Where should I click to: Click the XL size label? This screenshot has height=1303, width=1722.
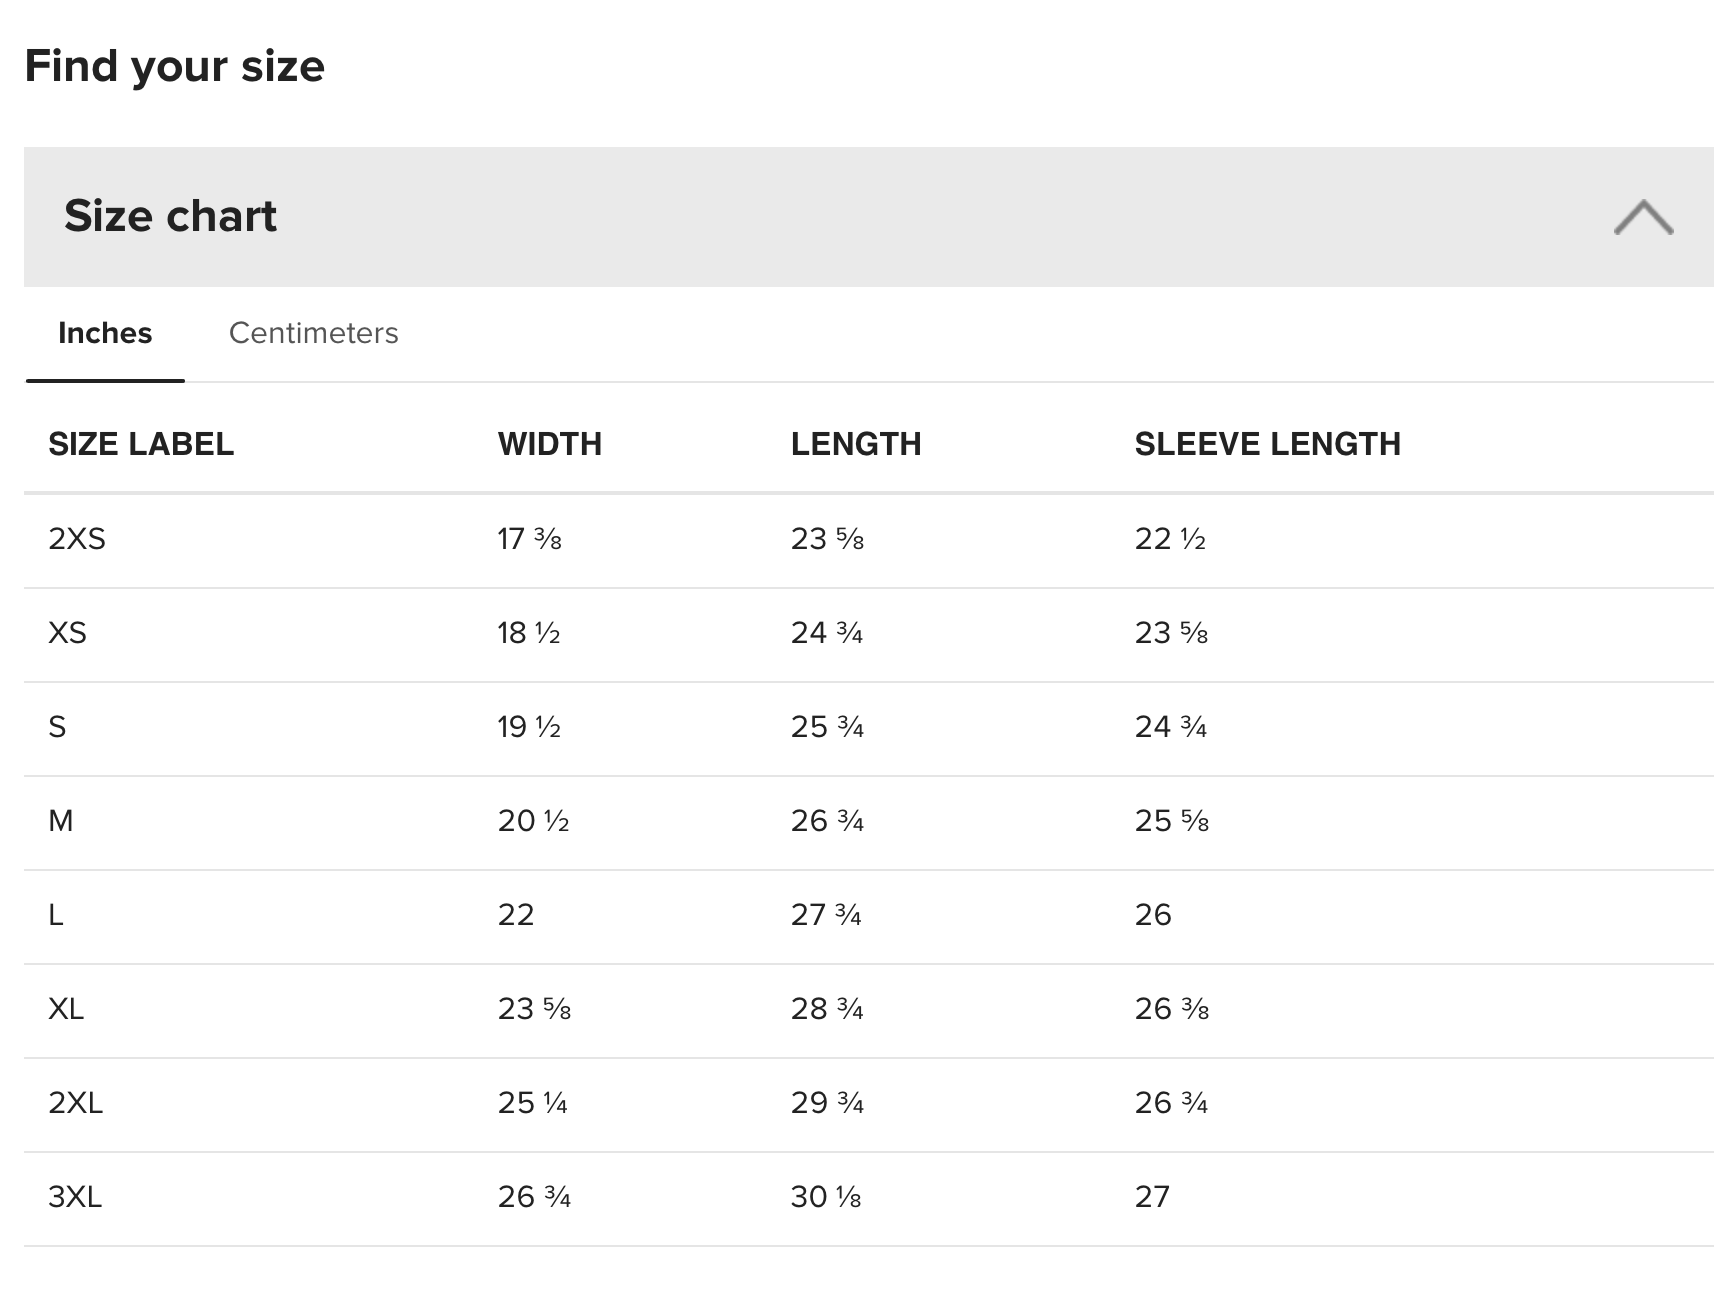pyautogui.click(x=66, y=1009)
